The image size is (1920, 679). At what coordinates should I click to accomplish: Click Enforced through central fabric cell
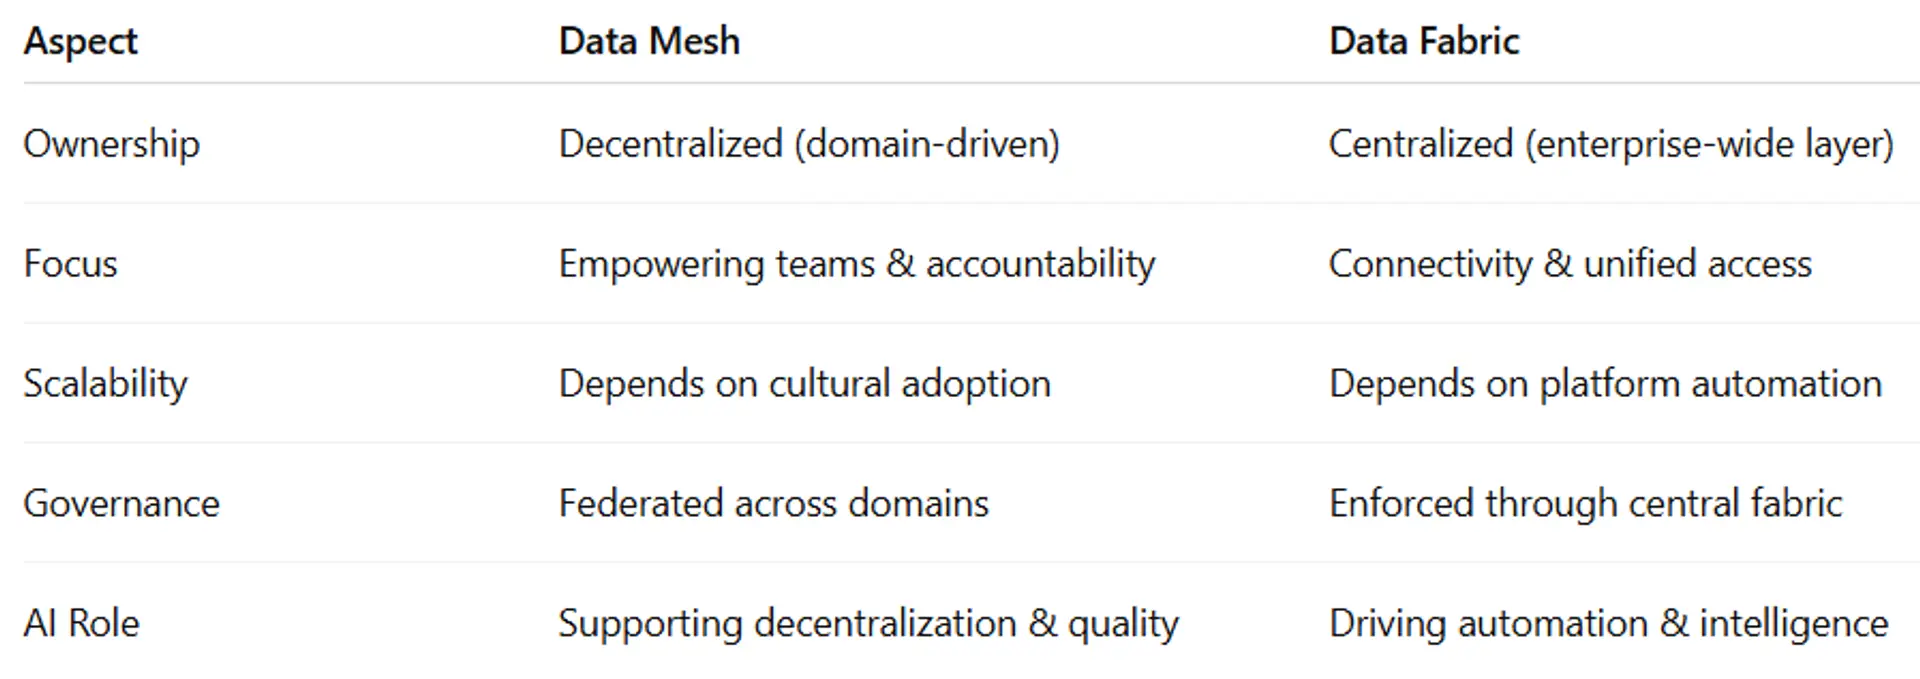coord(1585,503)
